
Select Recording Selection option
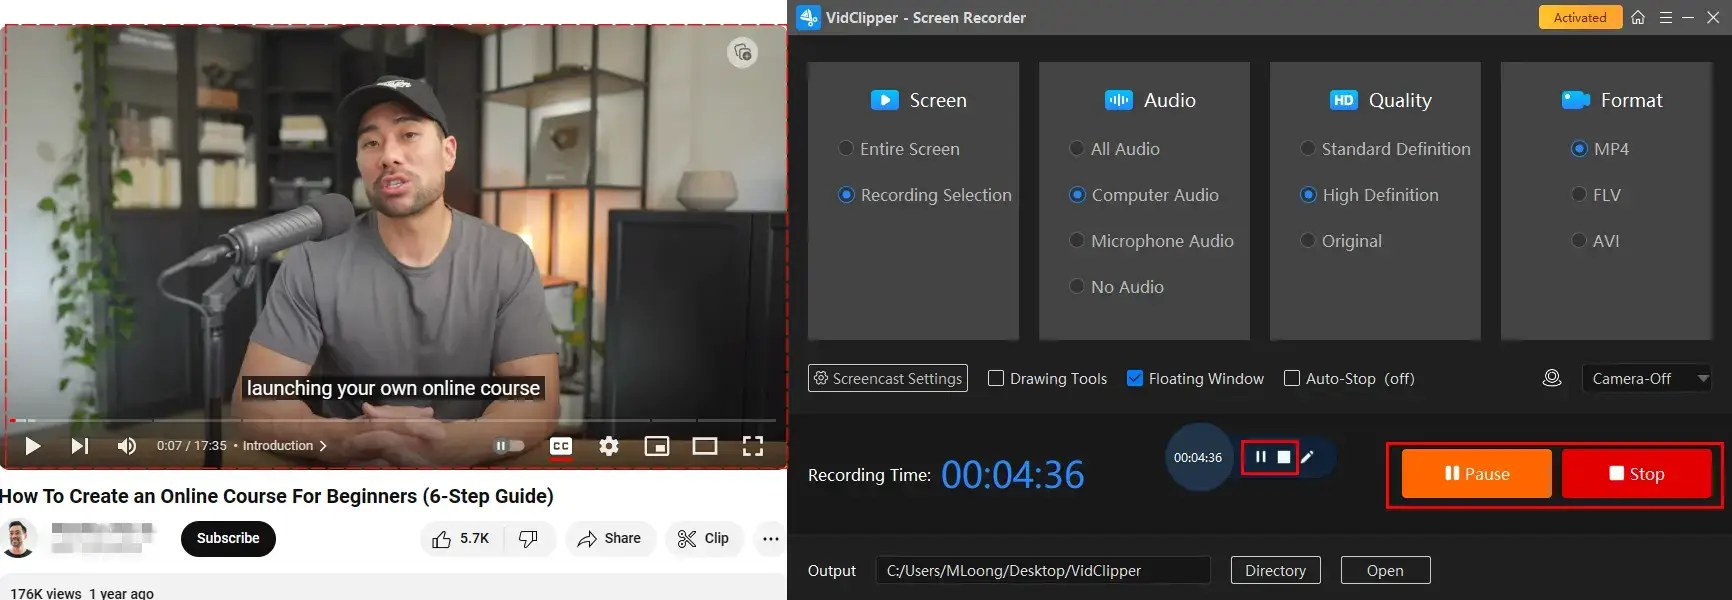click(925, 195)
